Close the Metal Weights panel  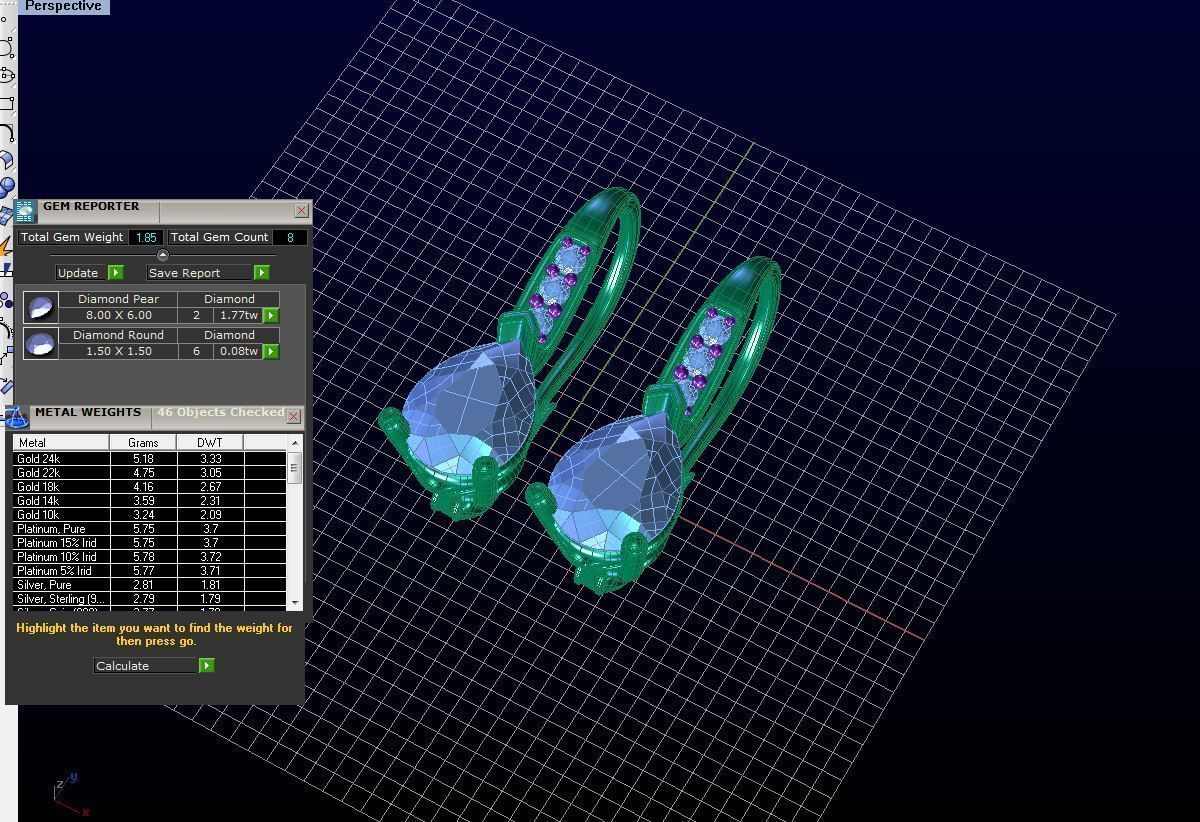click(293, 416)
